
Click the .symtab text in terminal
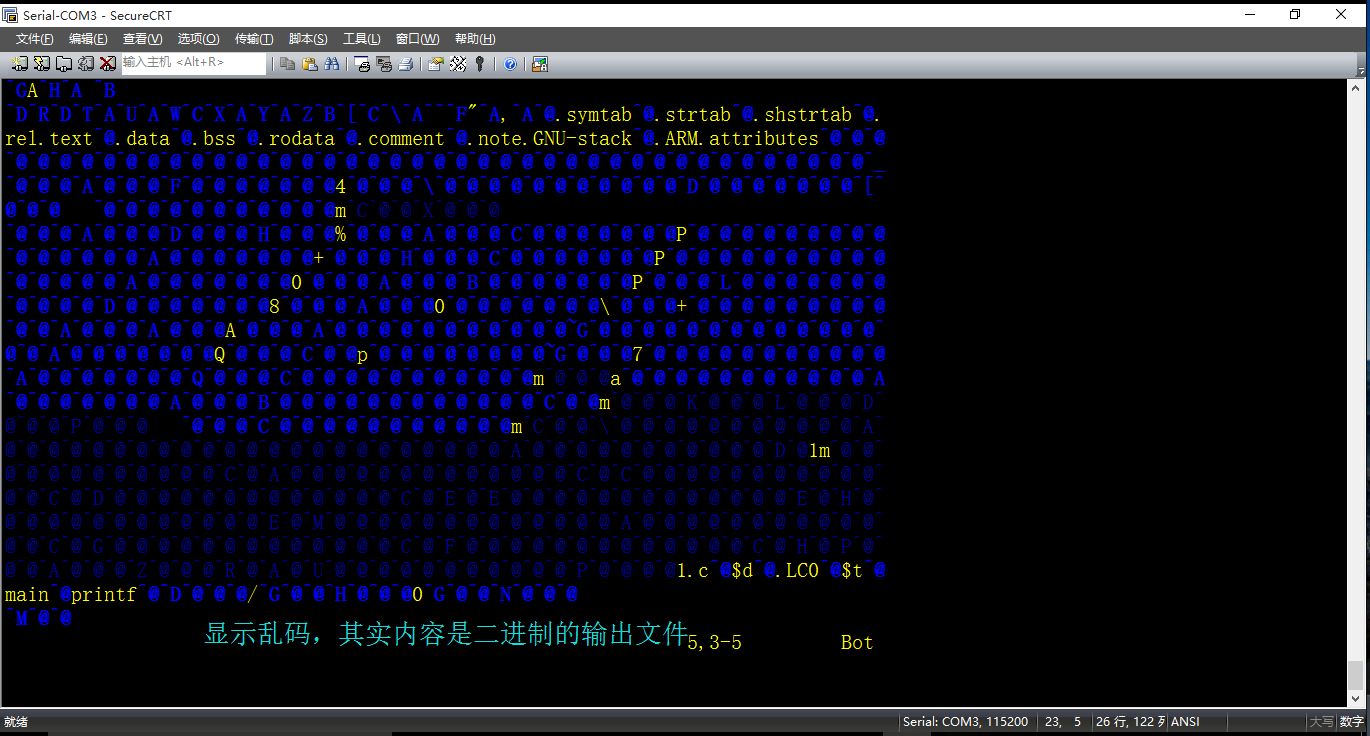click(x=594, y=115)
